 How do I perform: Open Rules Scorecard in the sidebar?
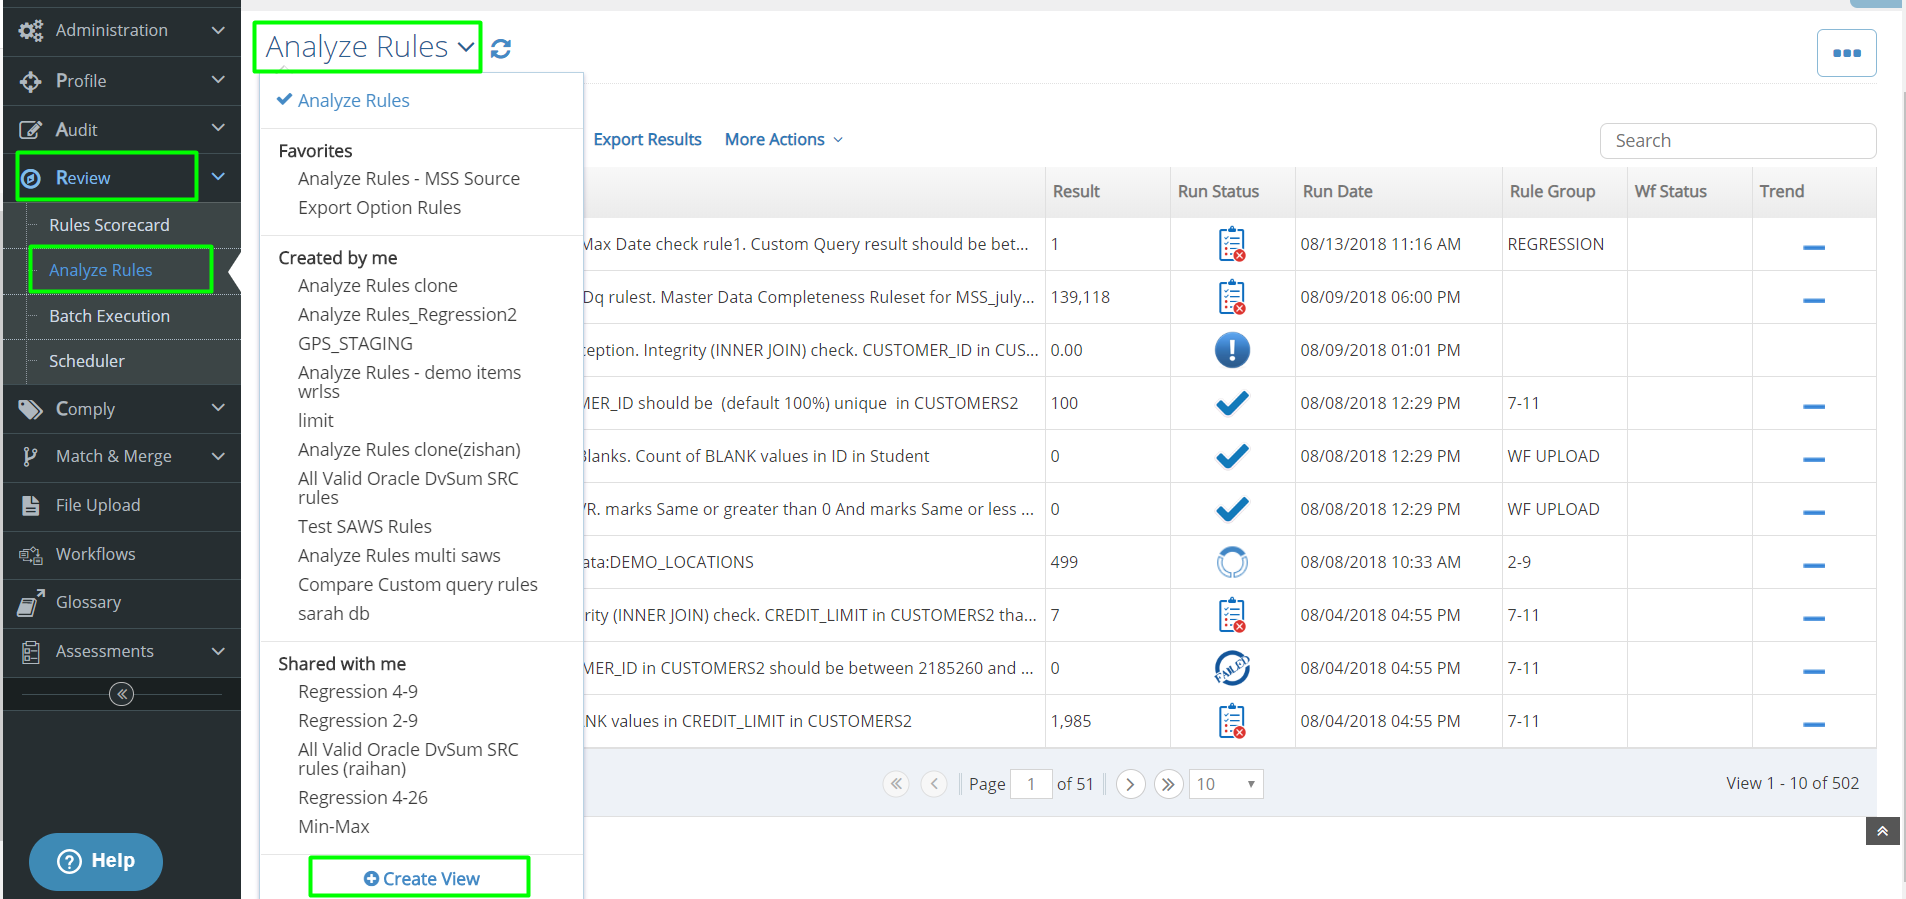(x=109, y=225)
